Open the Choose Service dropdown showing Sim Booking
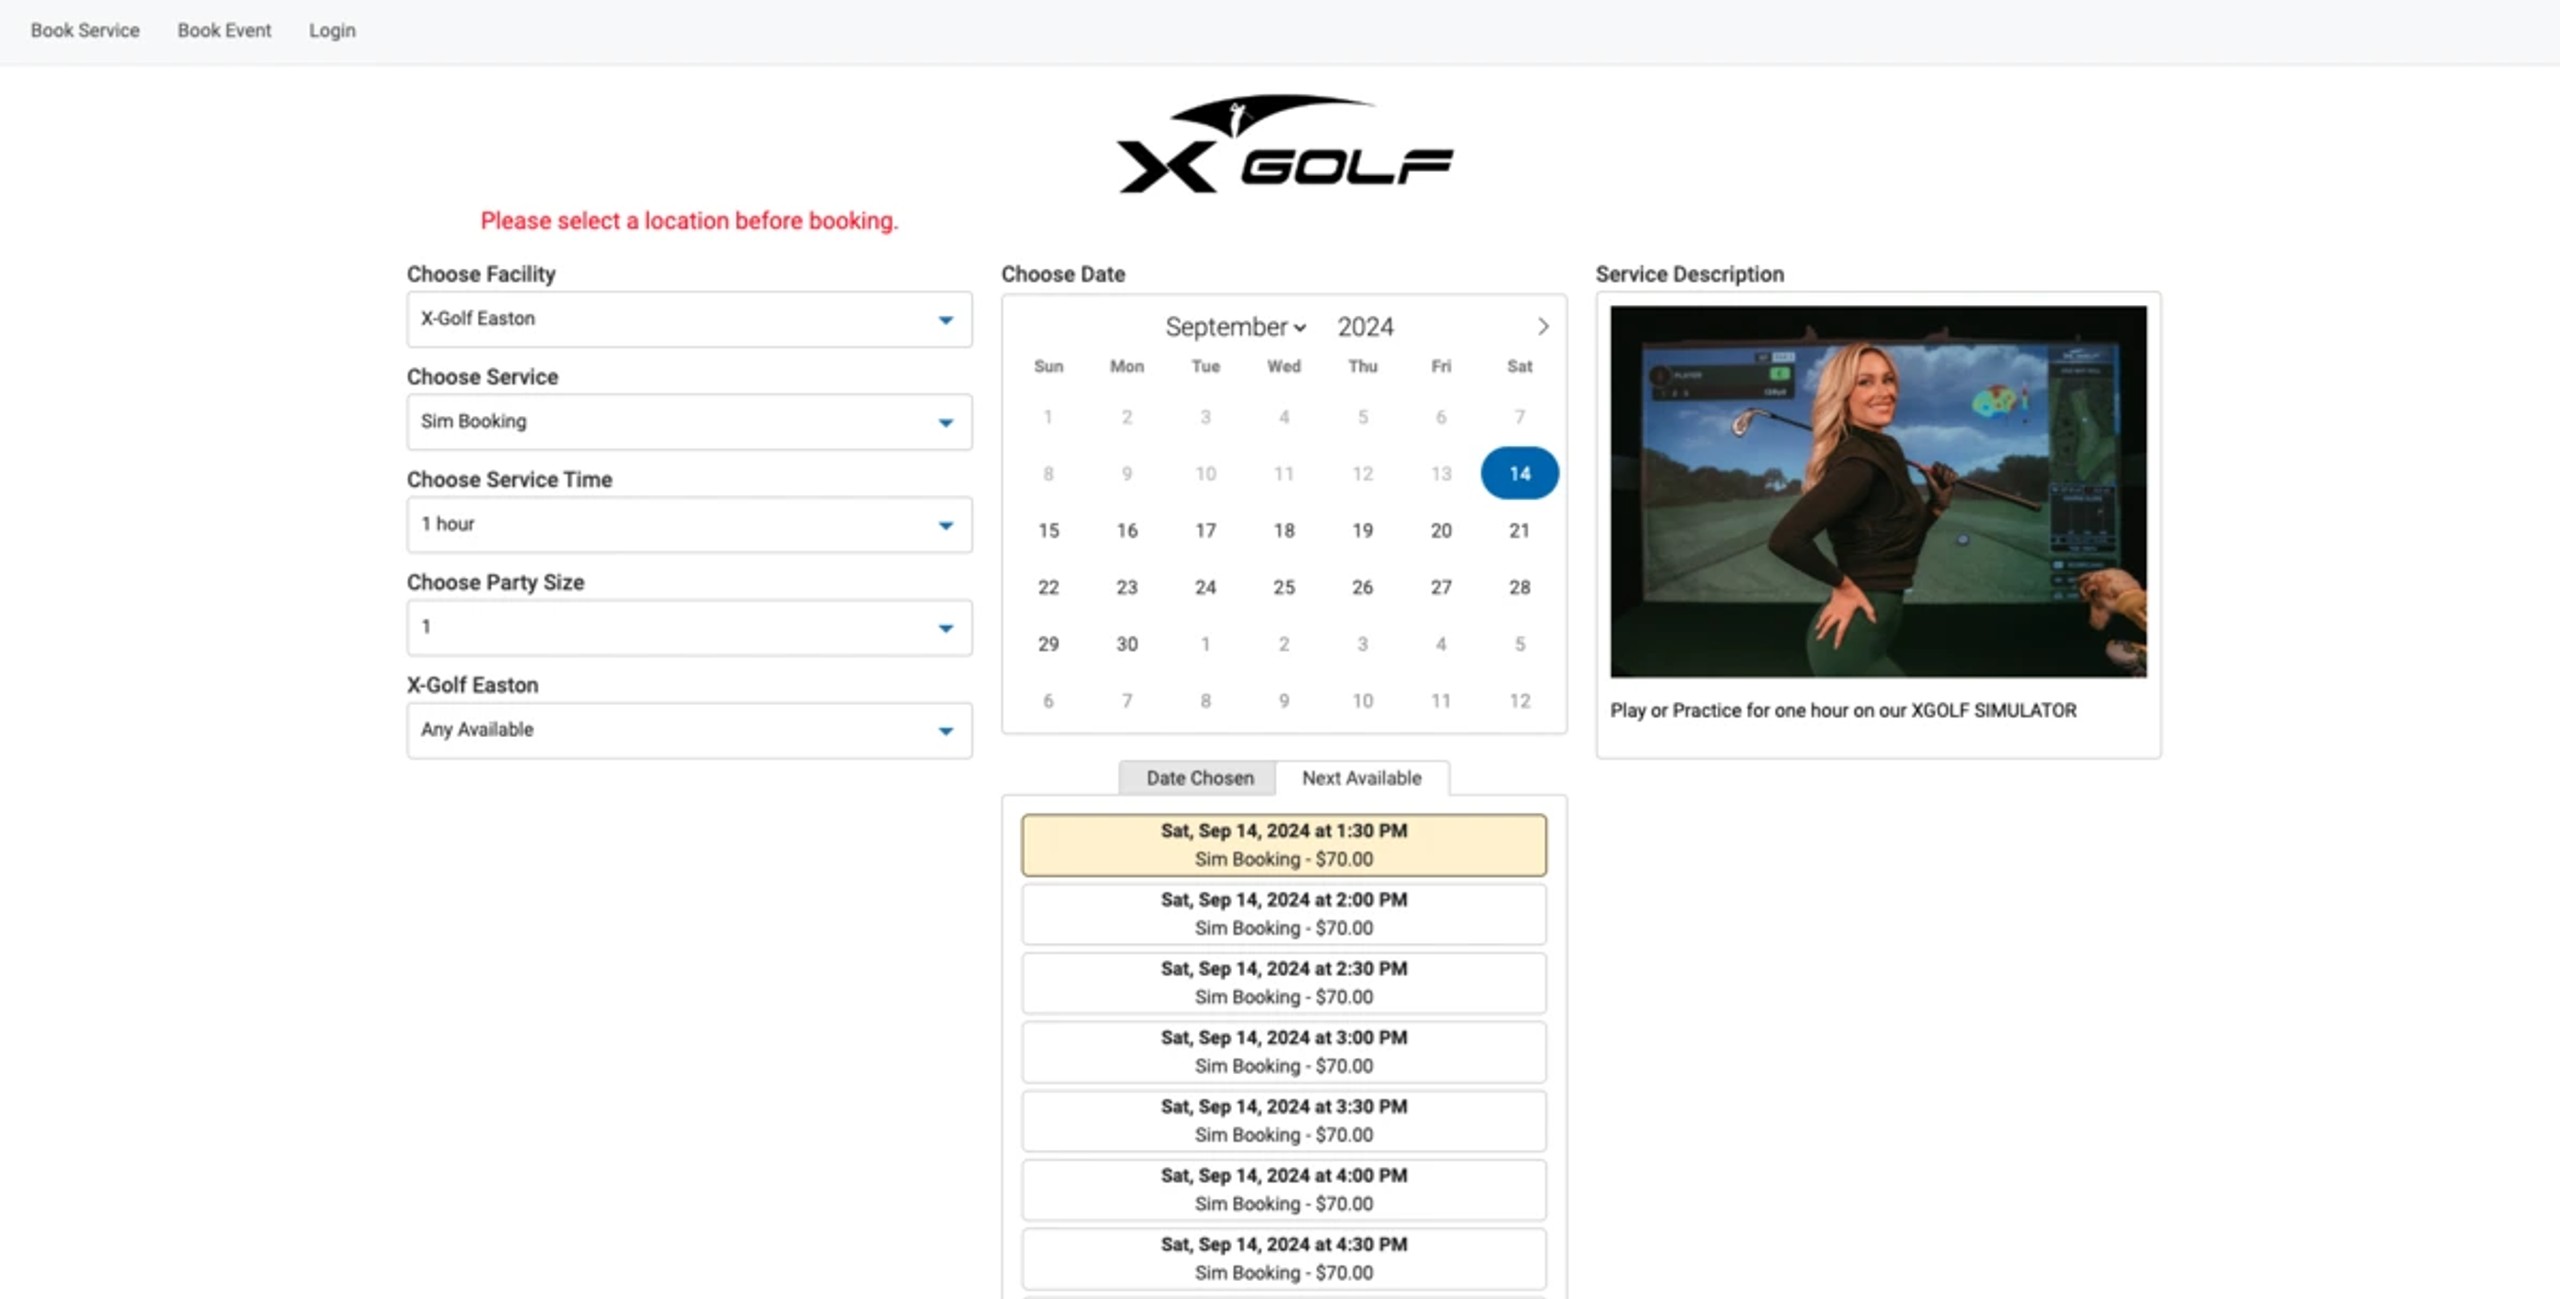Viewport: 2560px width, 1299px height. pyautogui.click(x=689, y=422)
